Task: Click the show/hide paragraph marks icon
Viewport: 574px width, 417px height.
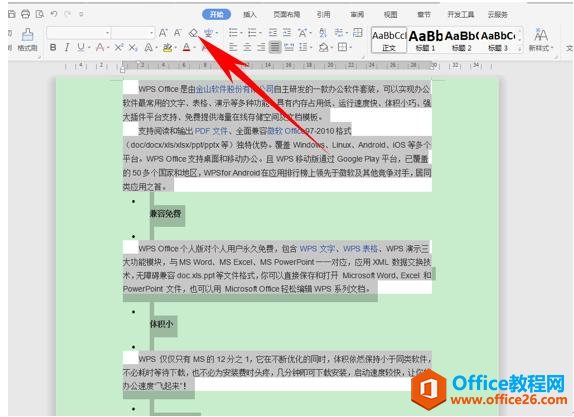Action: (339, 33)
